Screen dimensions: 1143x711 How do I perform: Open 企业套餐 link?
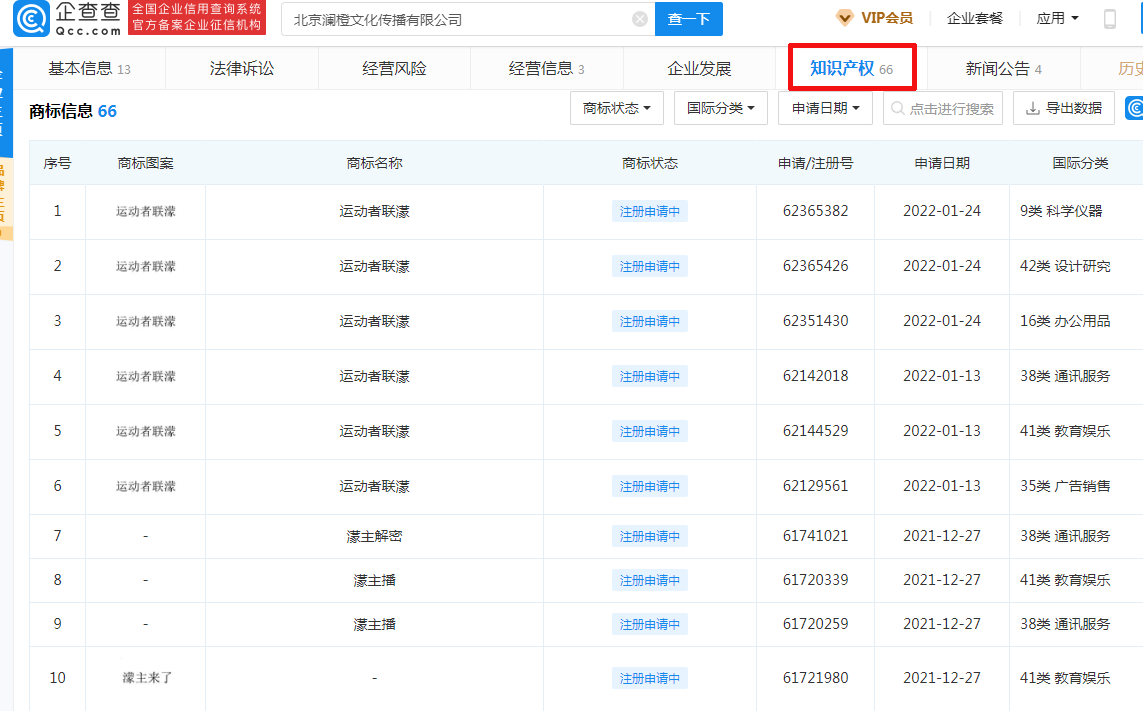[x=975, y=18]
